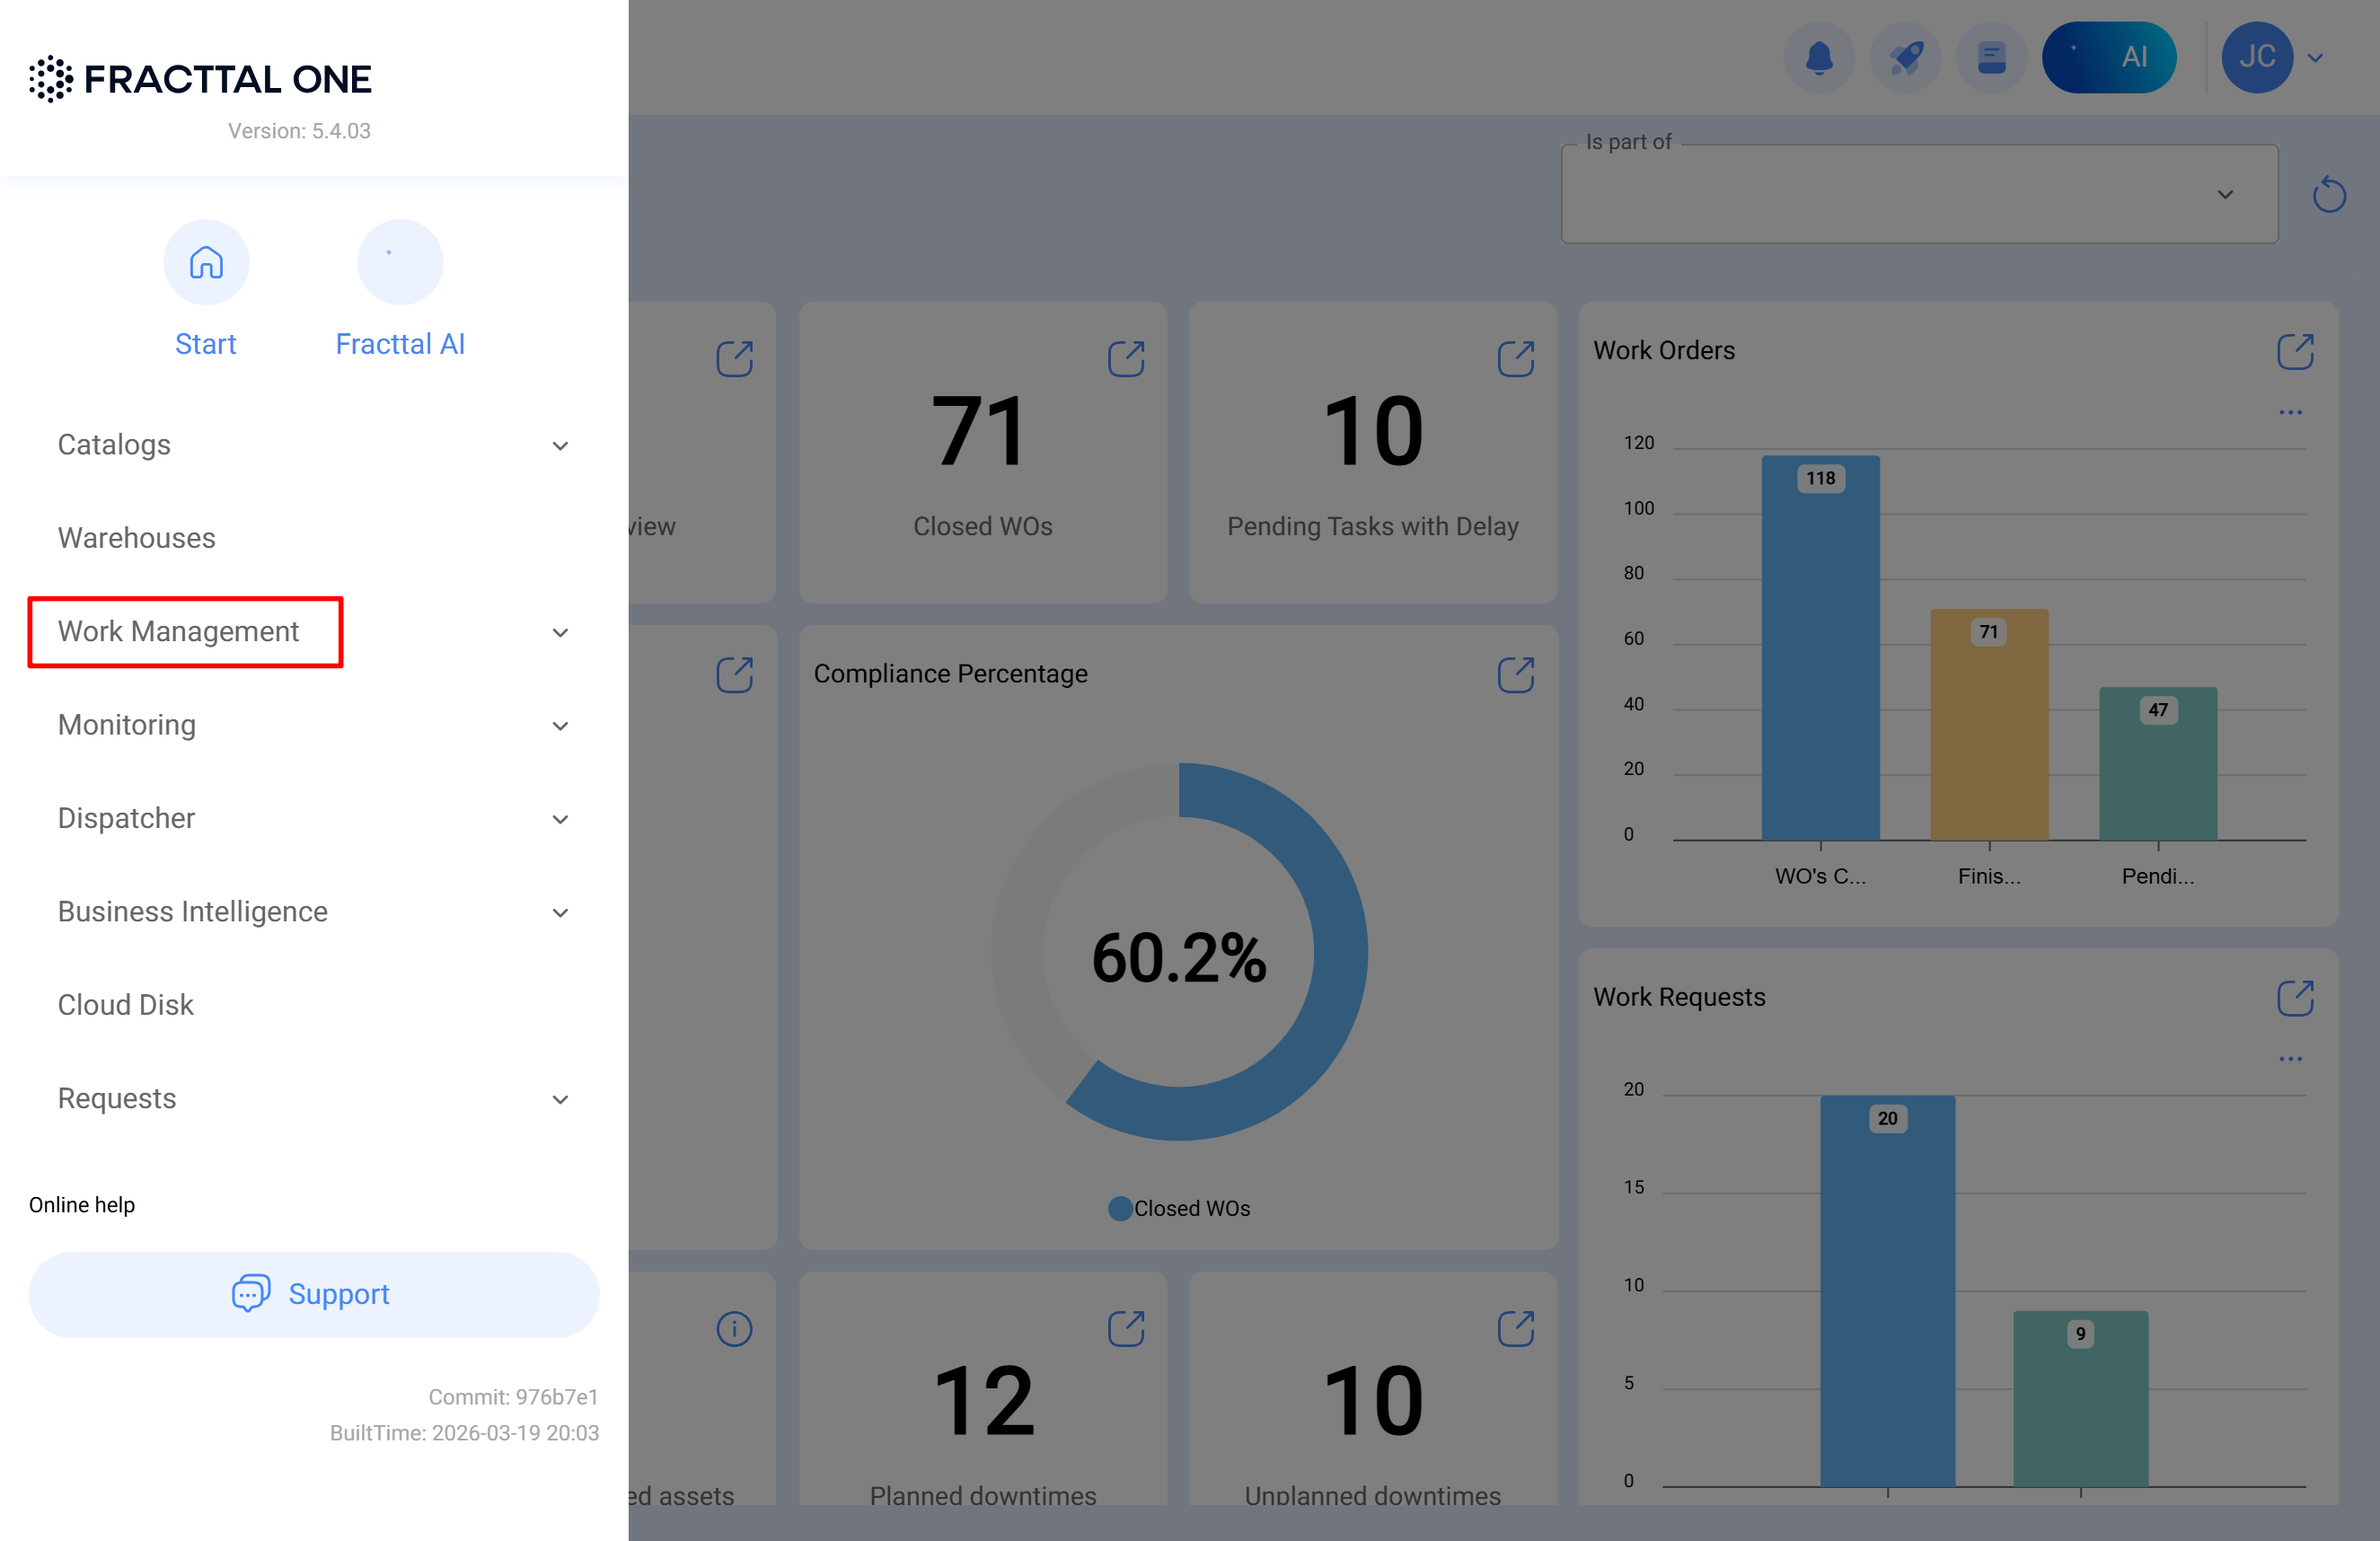Viewport: 2380px width, 1541px height.
Task: Click the rocket icon in the header
Action: tap(1905, 57)
